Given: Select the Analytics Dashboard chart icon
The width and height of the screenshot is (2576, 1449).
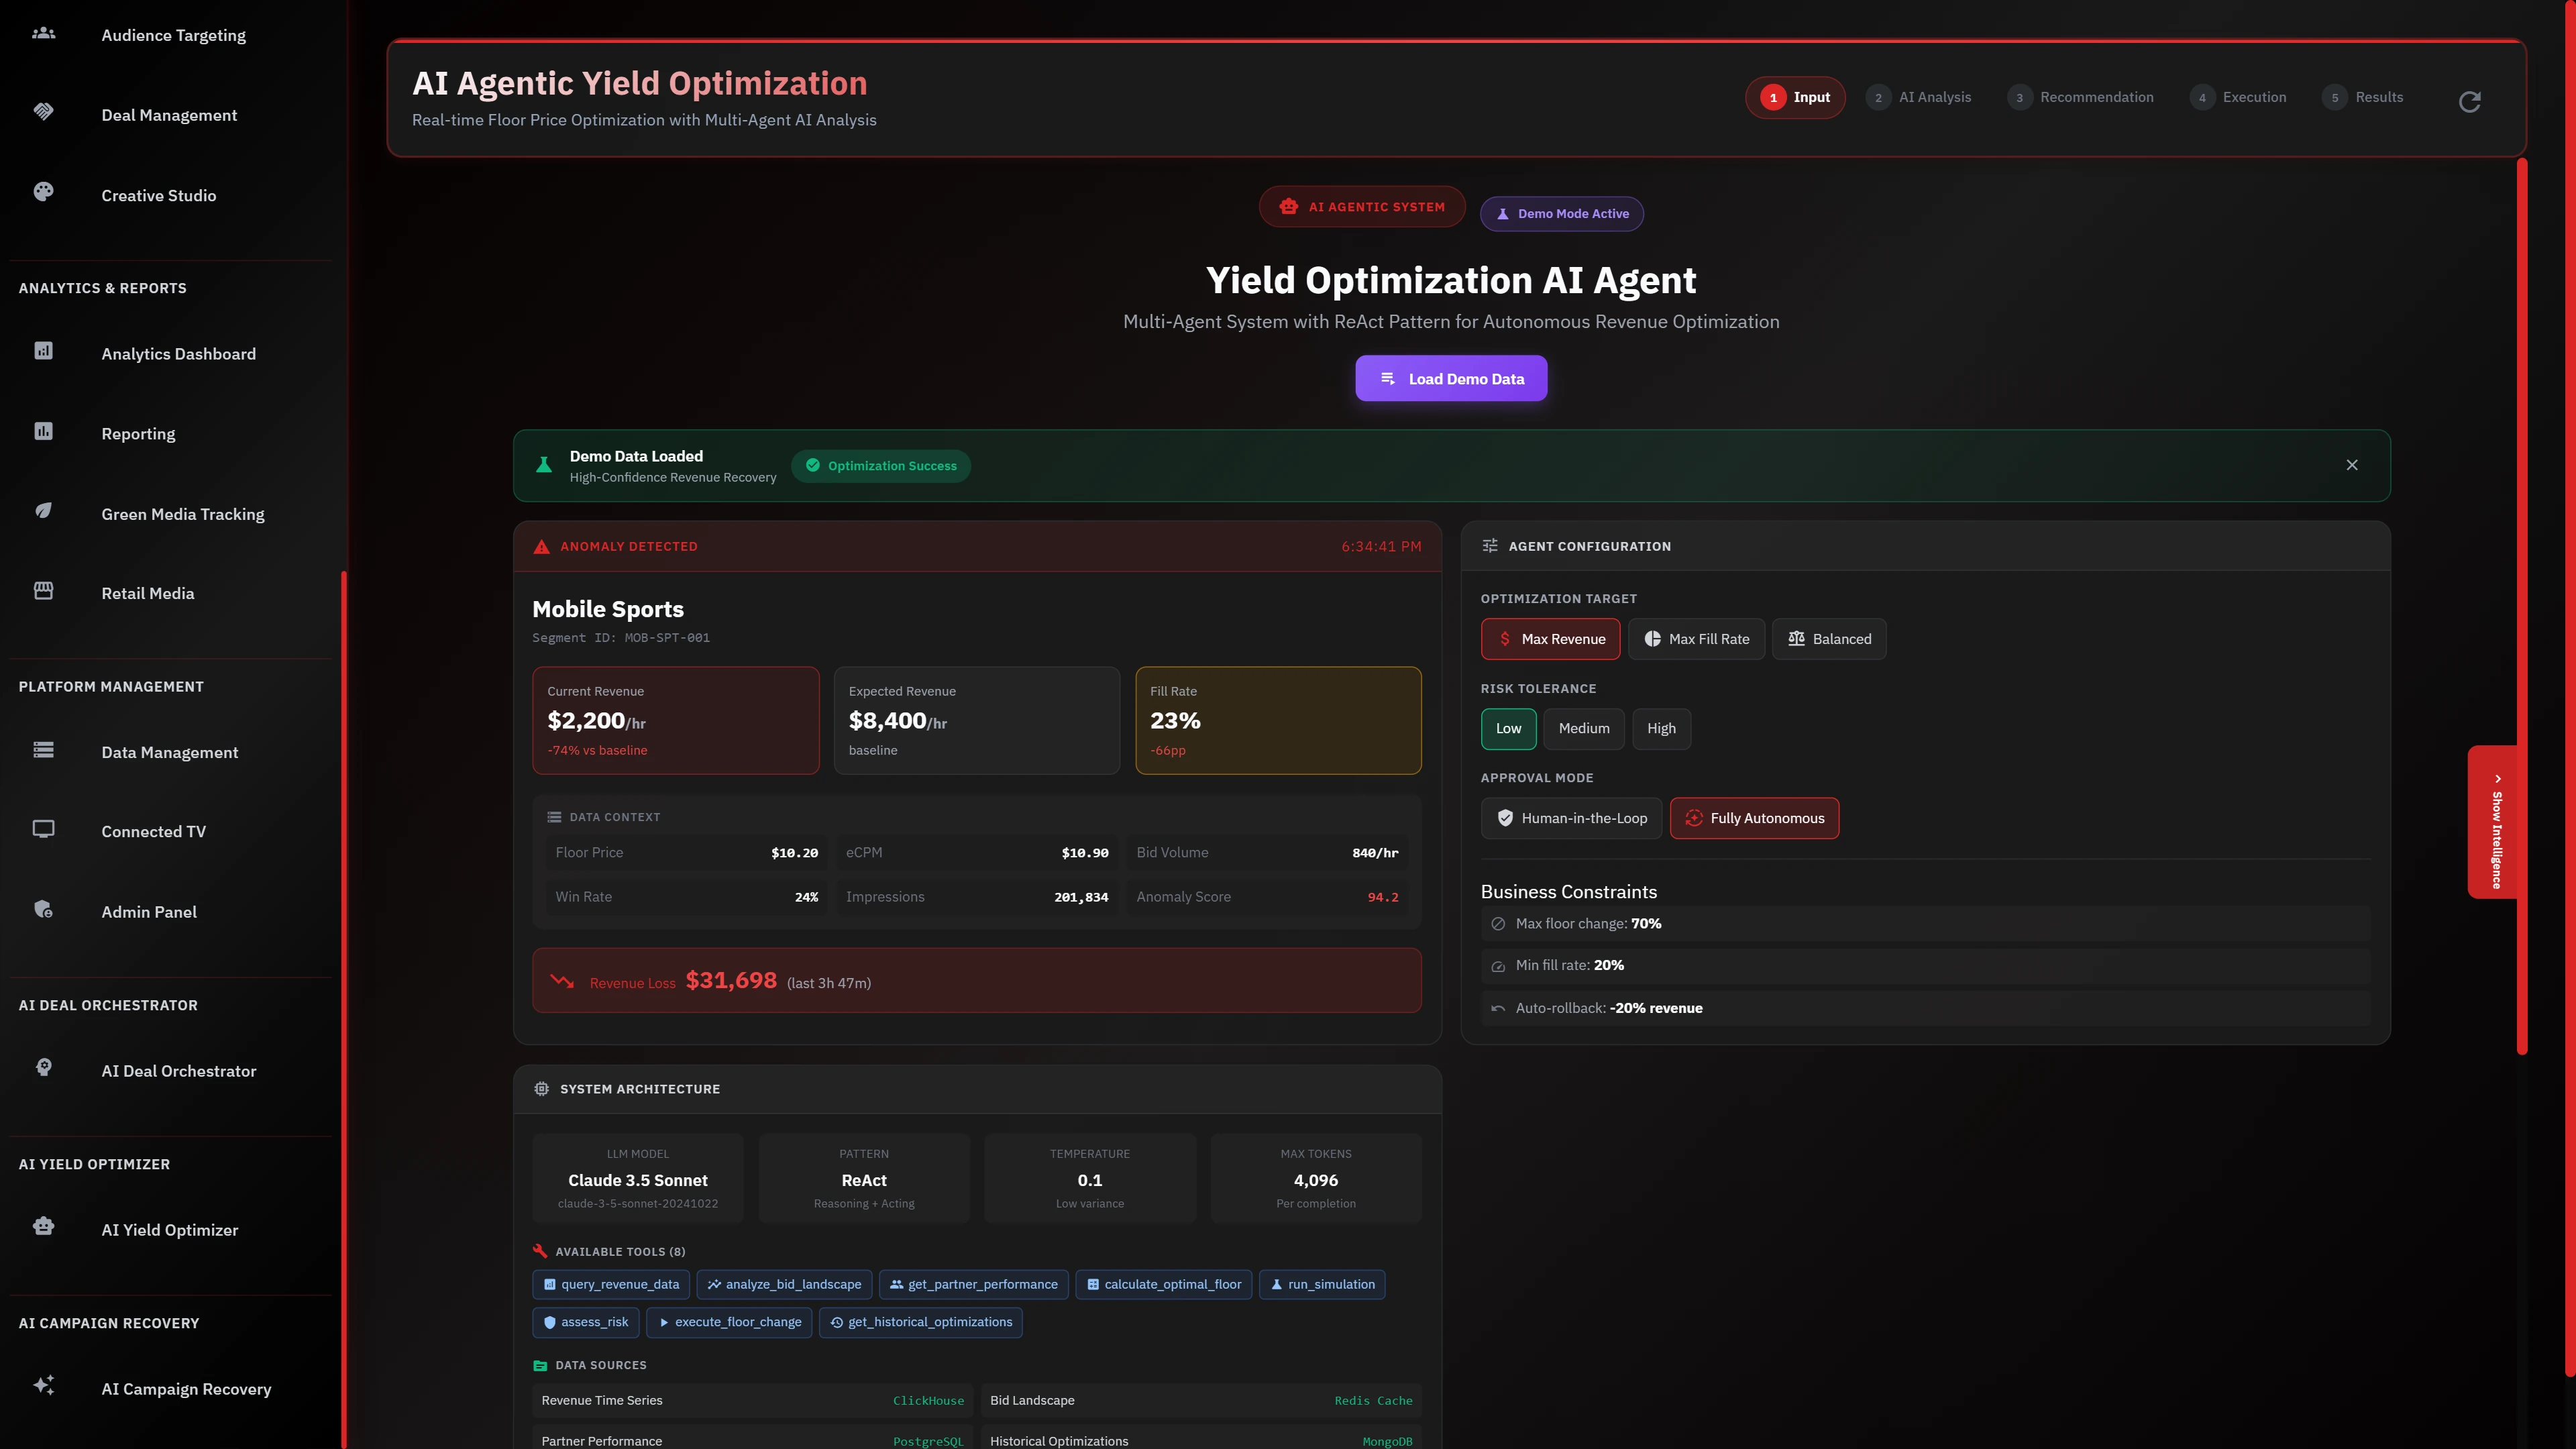Looking at the screenshot, I should tap(43, 352).
